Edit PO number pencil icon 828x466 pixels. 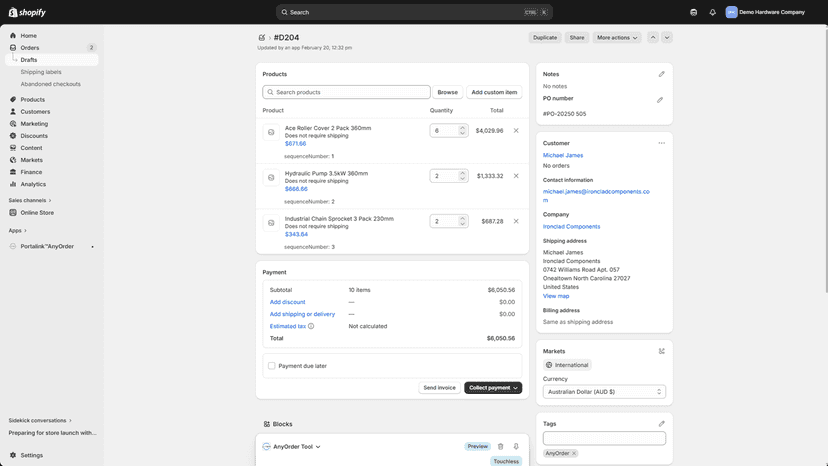click(x=660, y=100)
